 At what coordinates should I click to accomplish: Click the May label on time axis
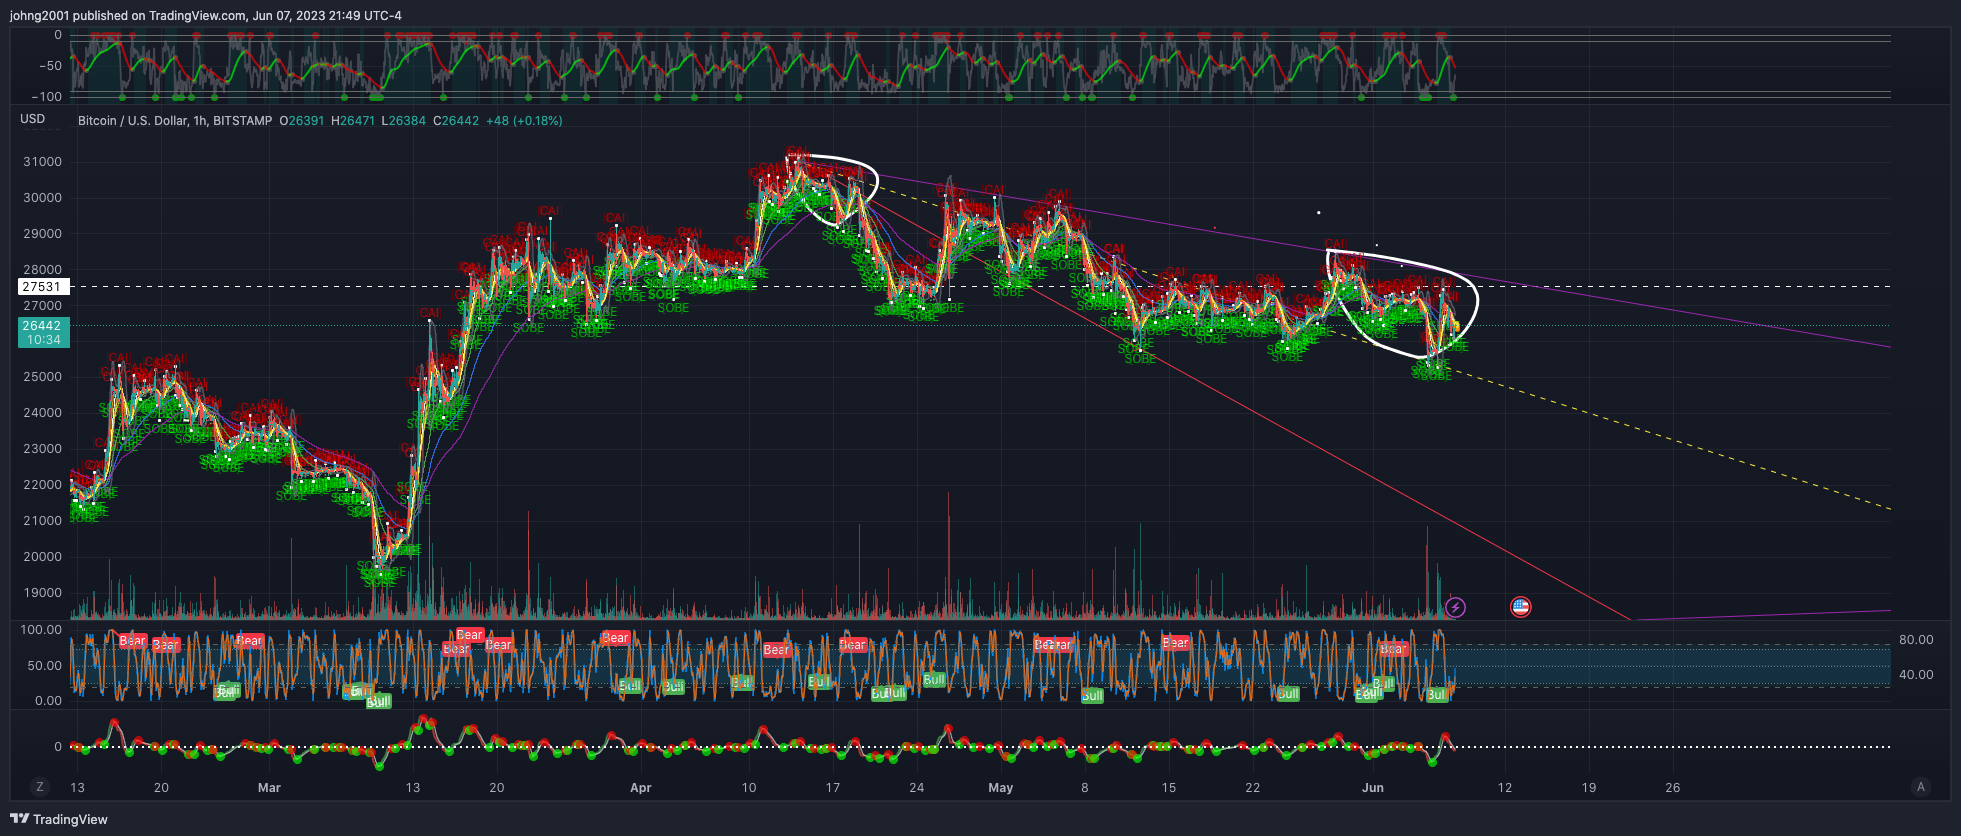1001,788
